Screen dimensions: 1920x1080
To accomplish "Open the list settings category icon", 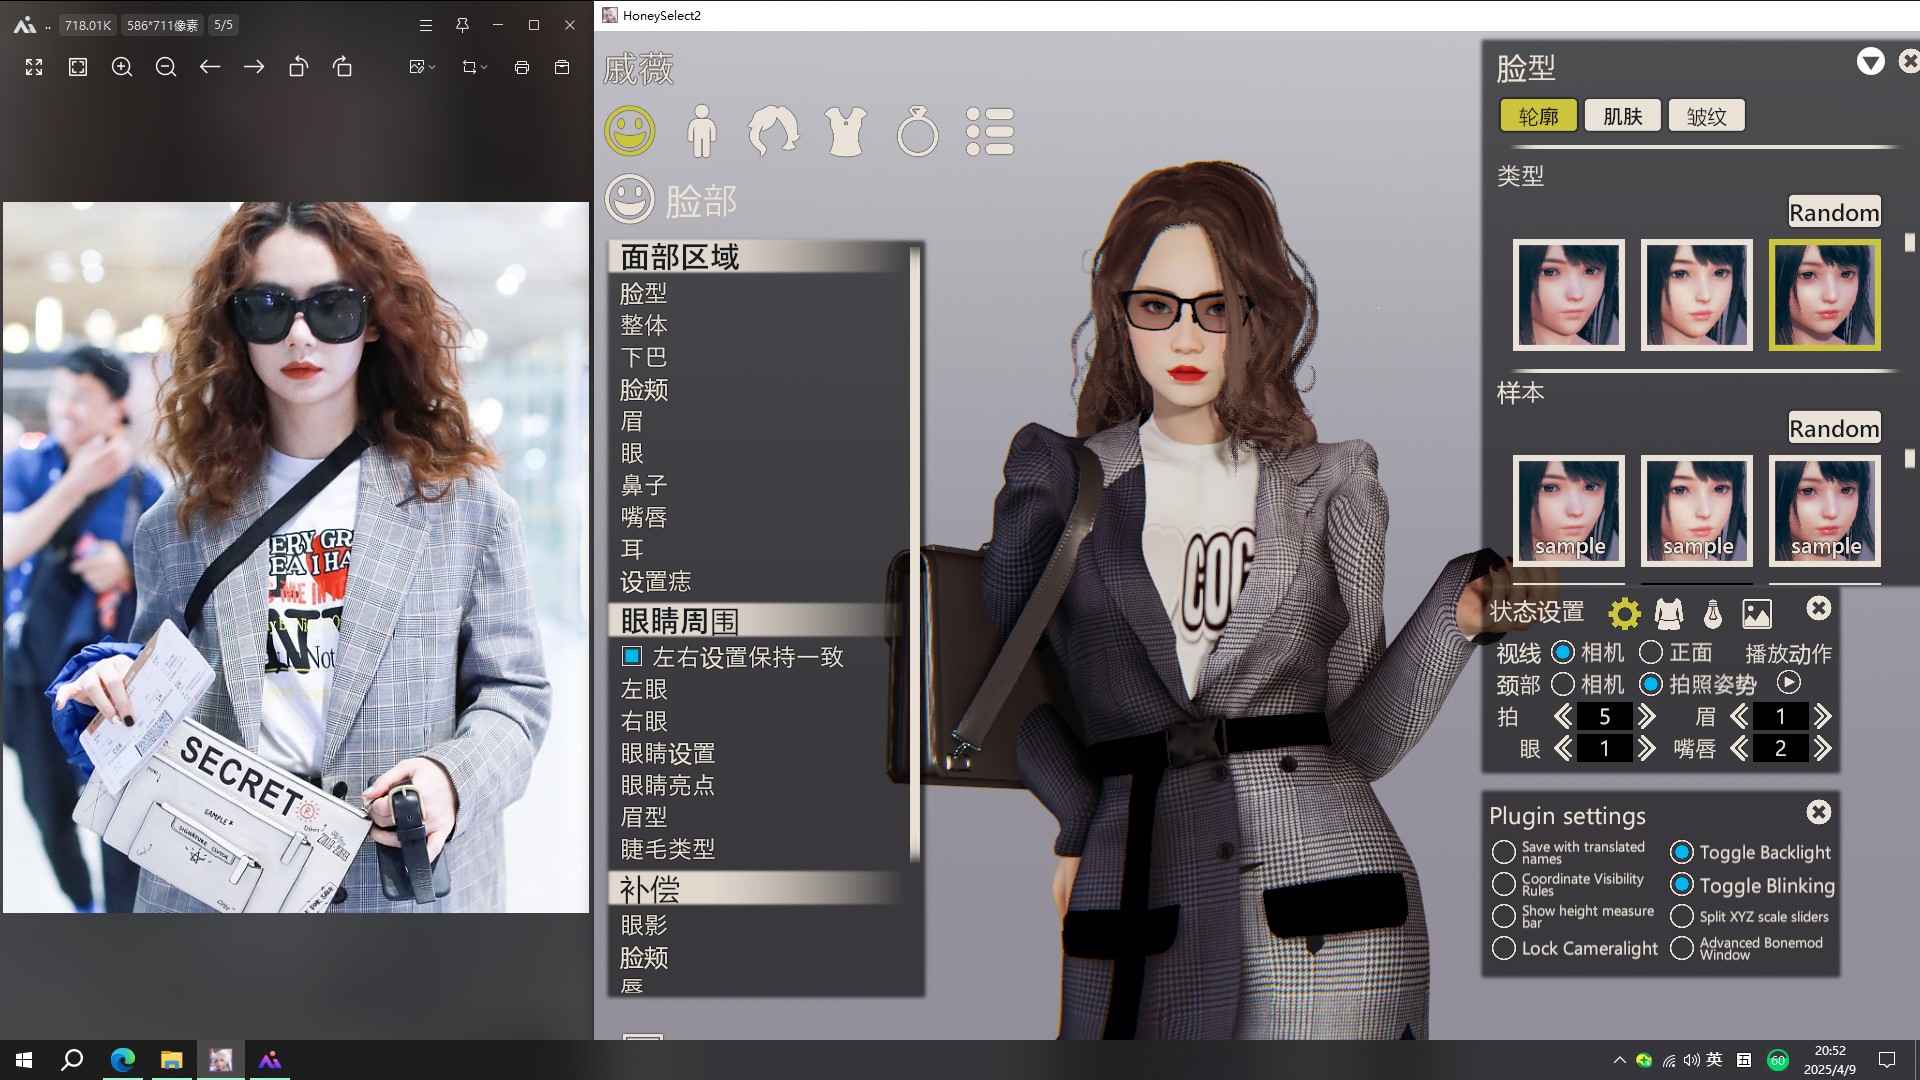I will (x=990, y=131).
